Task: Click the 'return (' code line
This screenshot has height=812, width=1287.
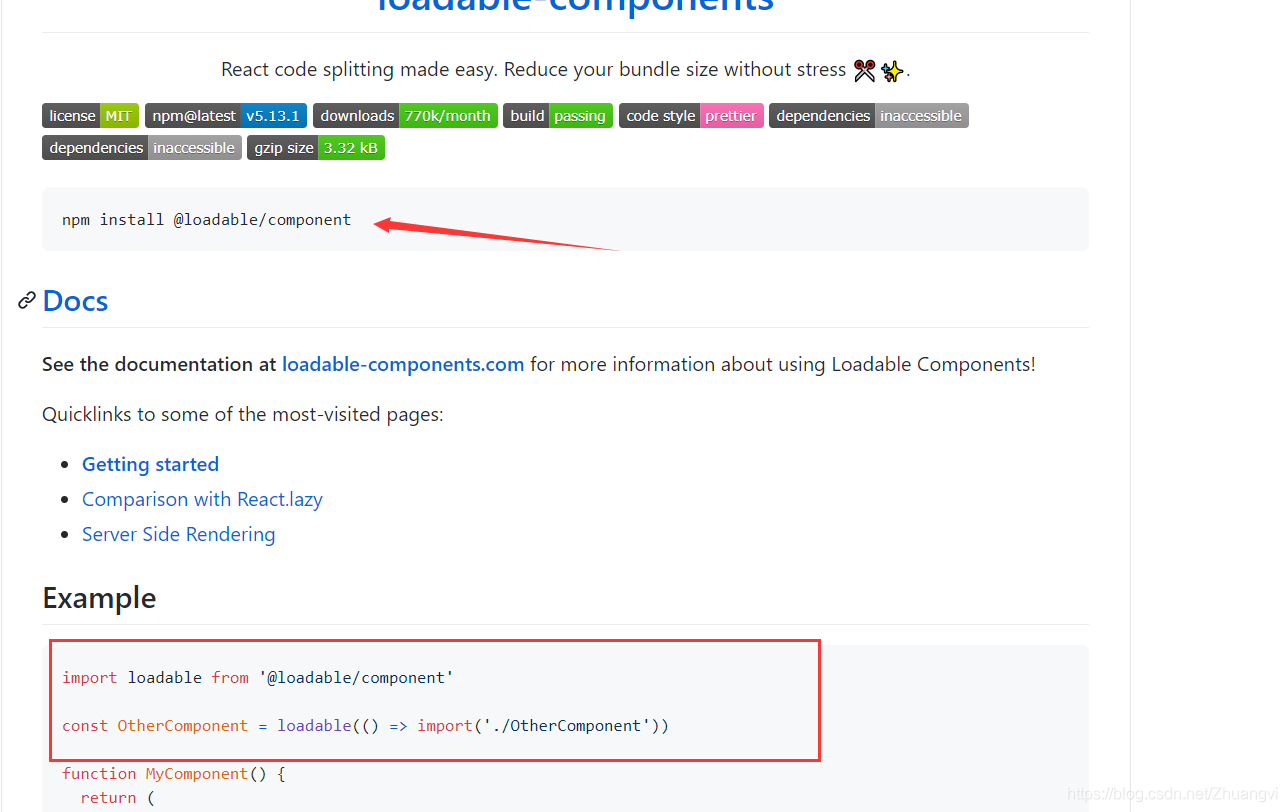Action: [118, 798]
